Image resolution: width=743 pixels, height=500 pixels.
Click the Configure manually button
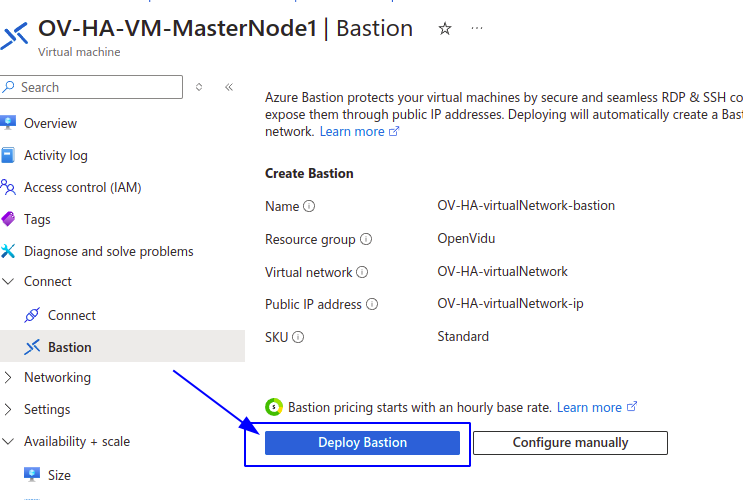pyautogui.click(x=571, y=443)
